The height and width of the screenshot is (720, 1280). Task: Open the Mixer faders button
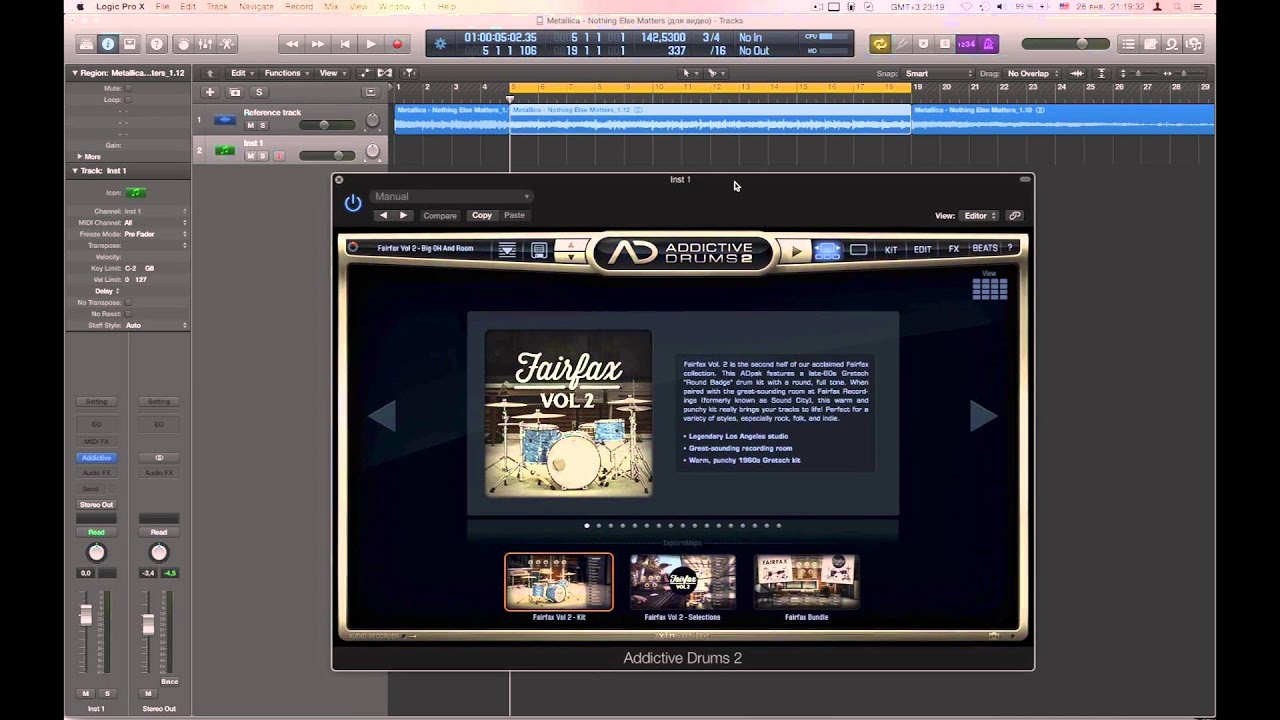pos(205,44)
